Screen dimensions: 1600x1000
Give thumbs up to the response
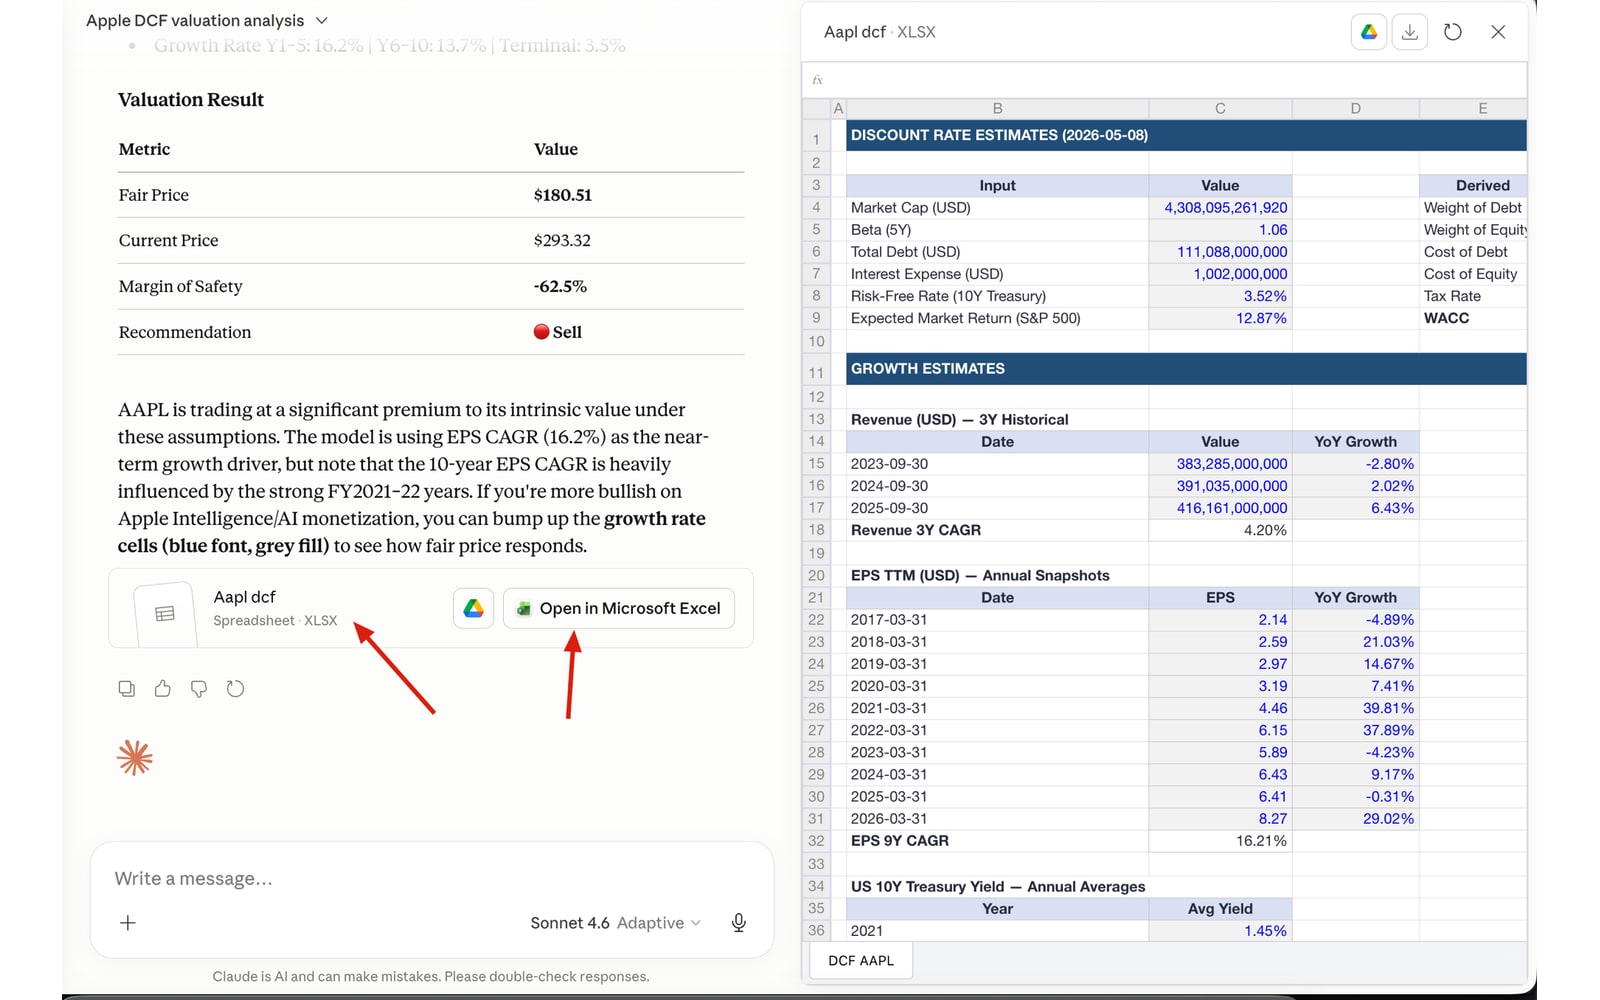163,689
